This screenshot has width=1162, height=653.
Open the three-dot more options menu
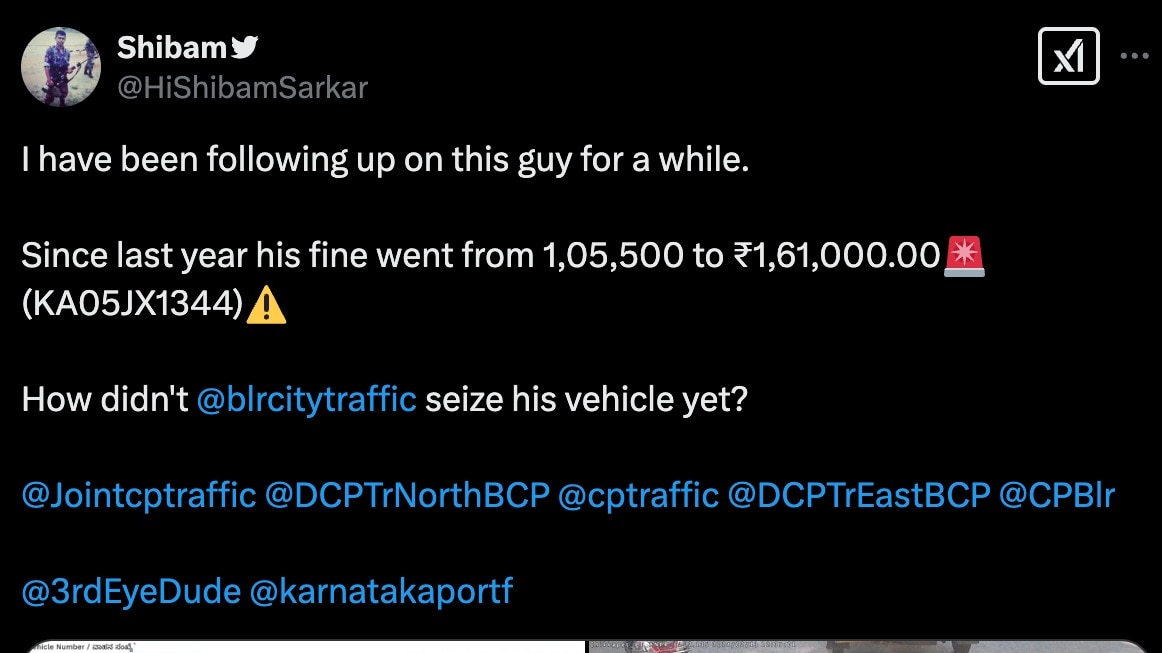coord(1133,56)
